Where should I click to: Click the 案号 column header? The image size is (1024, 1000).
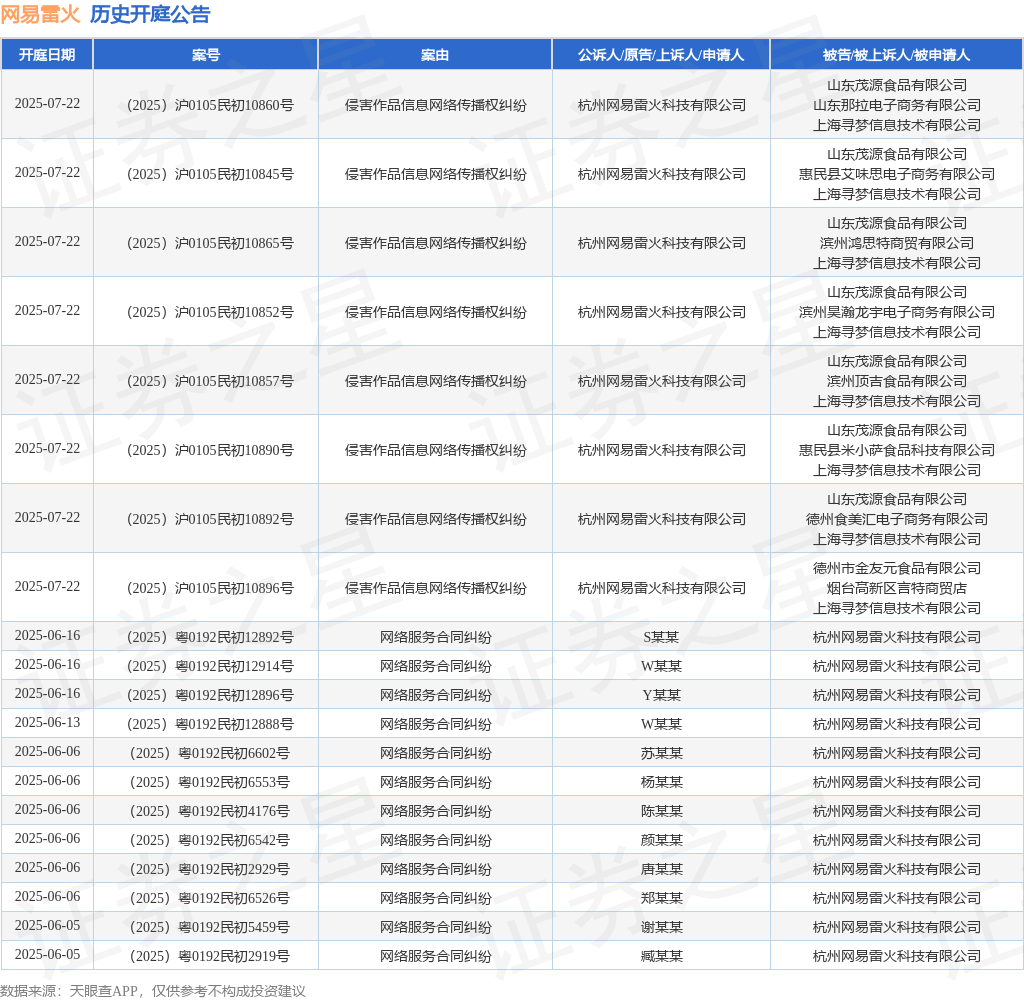click(206, 55)
